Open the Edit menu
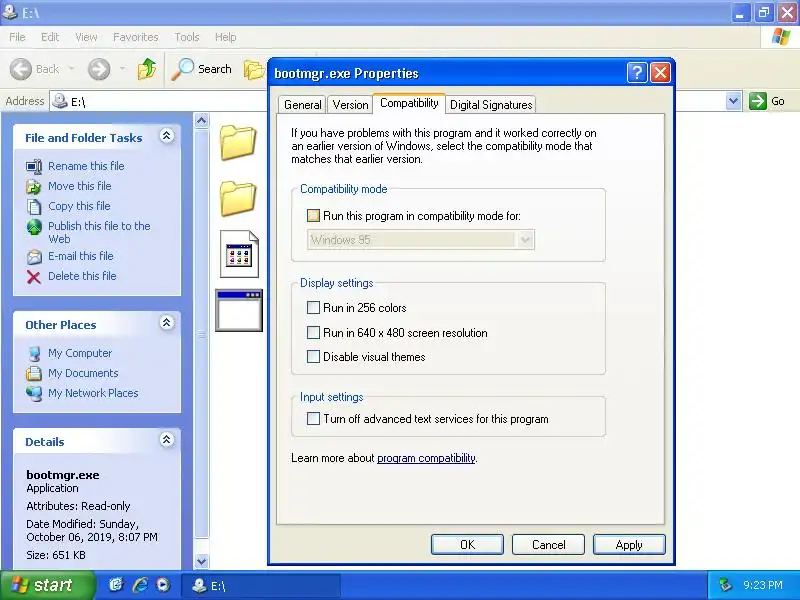 [49, 37]
